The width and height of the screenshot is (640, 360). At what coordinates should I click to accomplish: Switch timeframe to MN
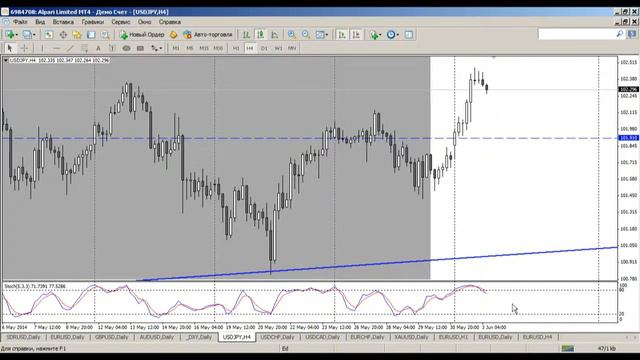tap(292, 48)
